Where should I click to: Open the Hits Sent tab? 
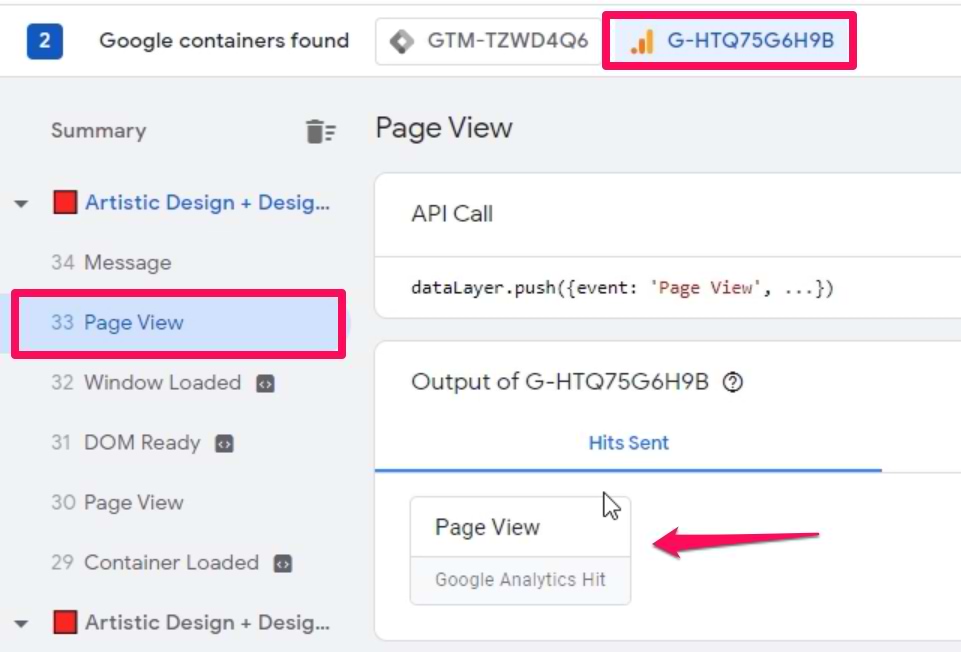tap(628, 443)
